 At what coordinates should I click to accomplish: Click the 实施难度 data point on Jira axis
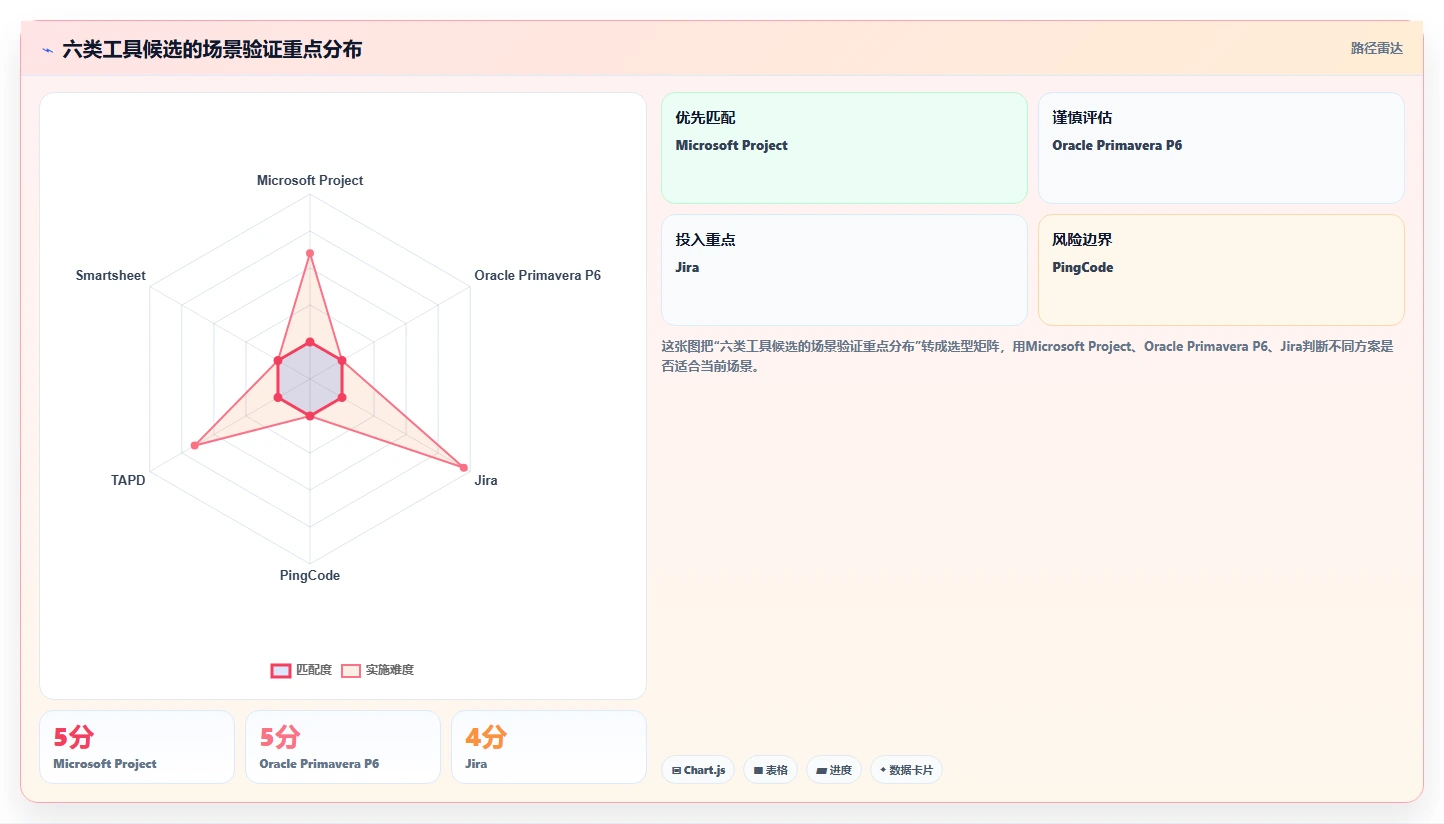(464, 467)
